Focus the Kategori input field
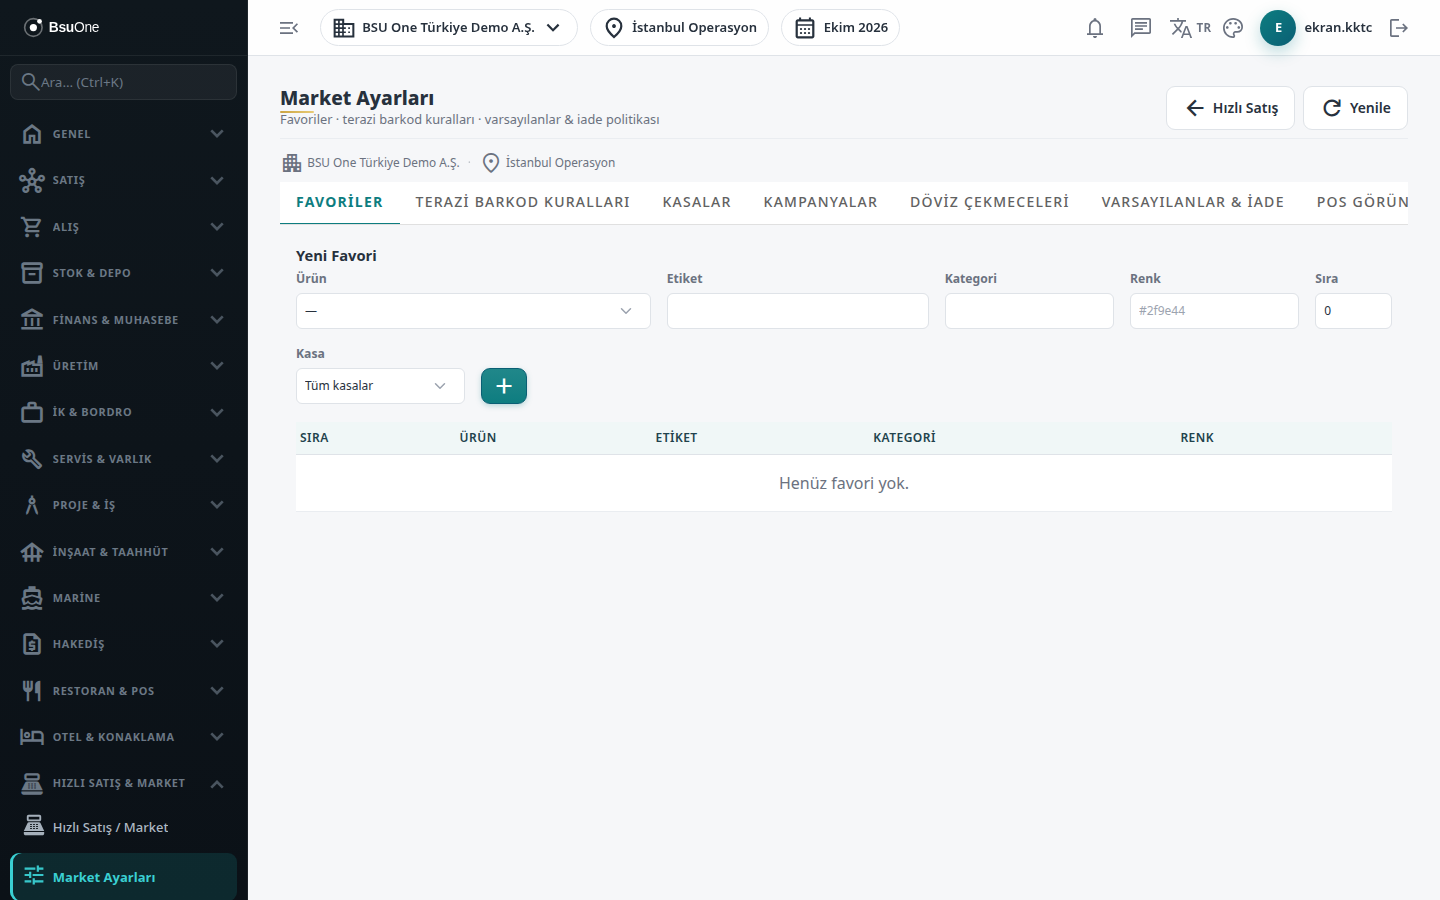Viewport: 1440px width, 900px height. (1029, 311)
